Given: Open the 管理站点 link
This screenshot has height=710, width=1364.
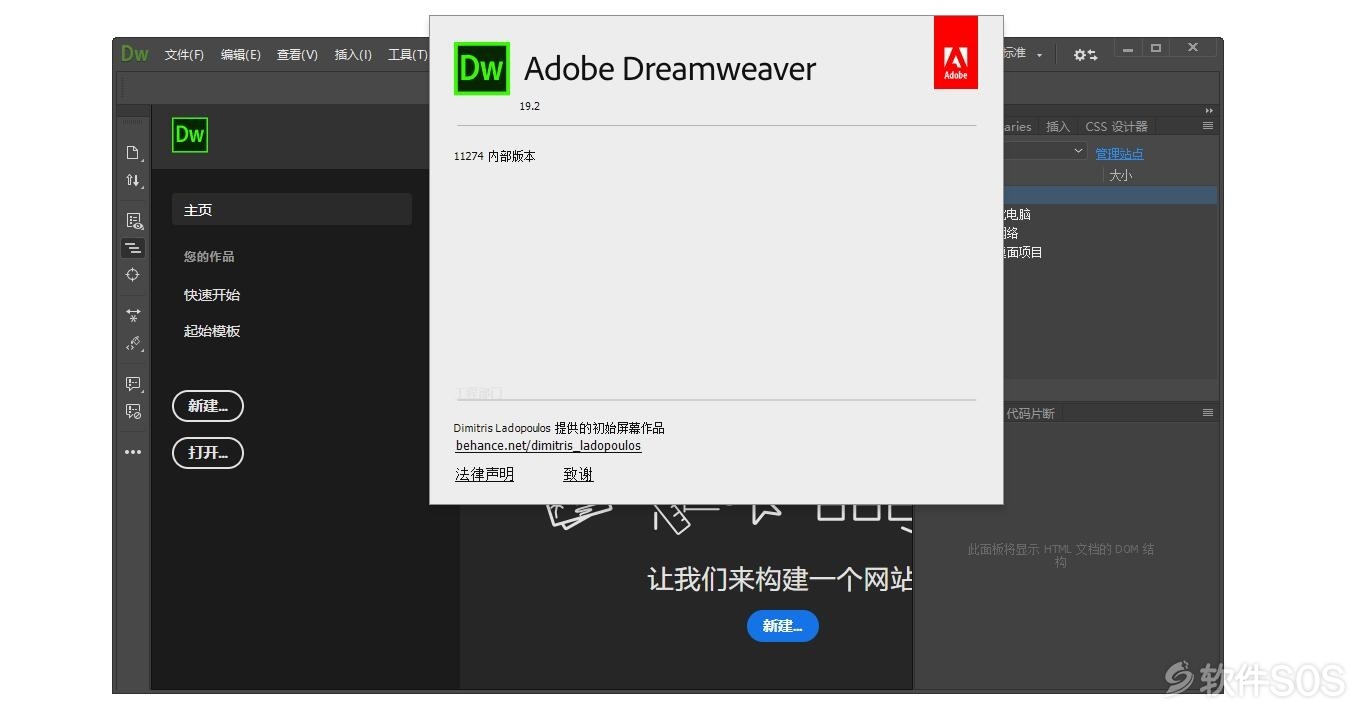Looking at the screenshot, I should pyautogui.click(x=1119, y=154).
